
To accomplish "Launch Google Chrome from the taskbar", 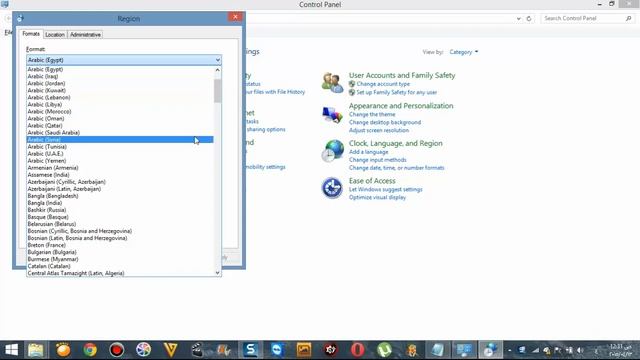I will (x=90, y=350).
